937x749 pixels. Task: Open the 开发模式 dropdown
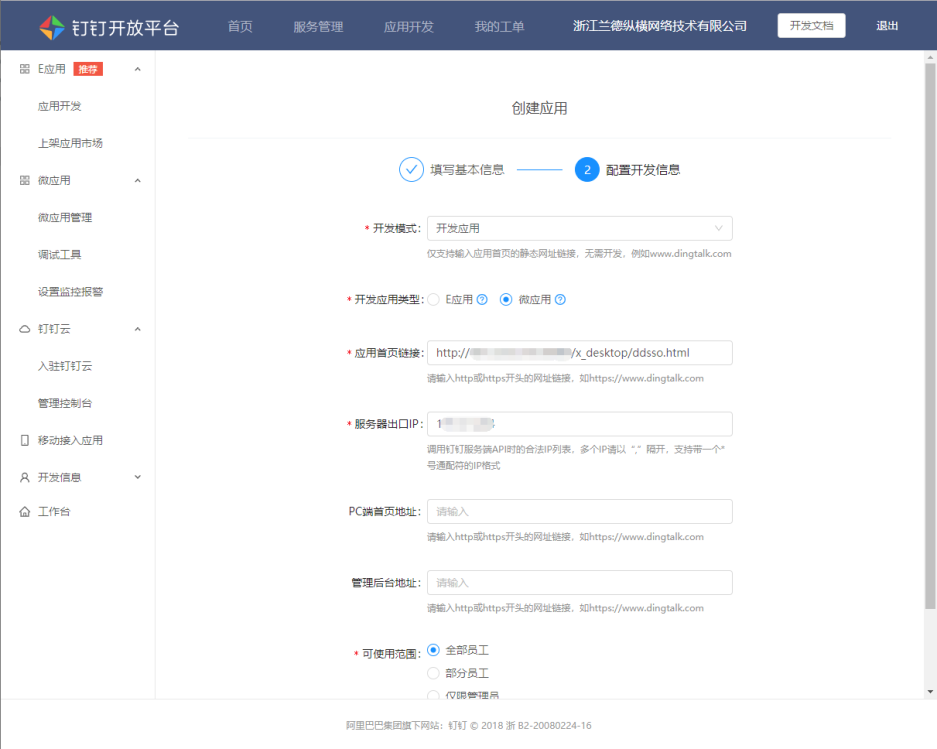pyautogui.click(x=579, y=228)
